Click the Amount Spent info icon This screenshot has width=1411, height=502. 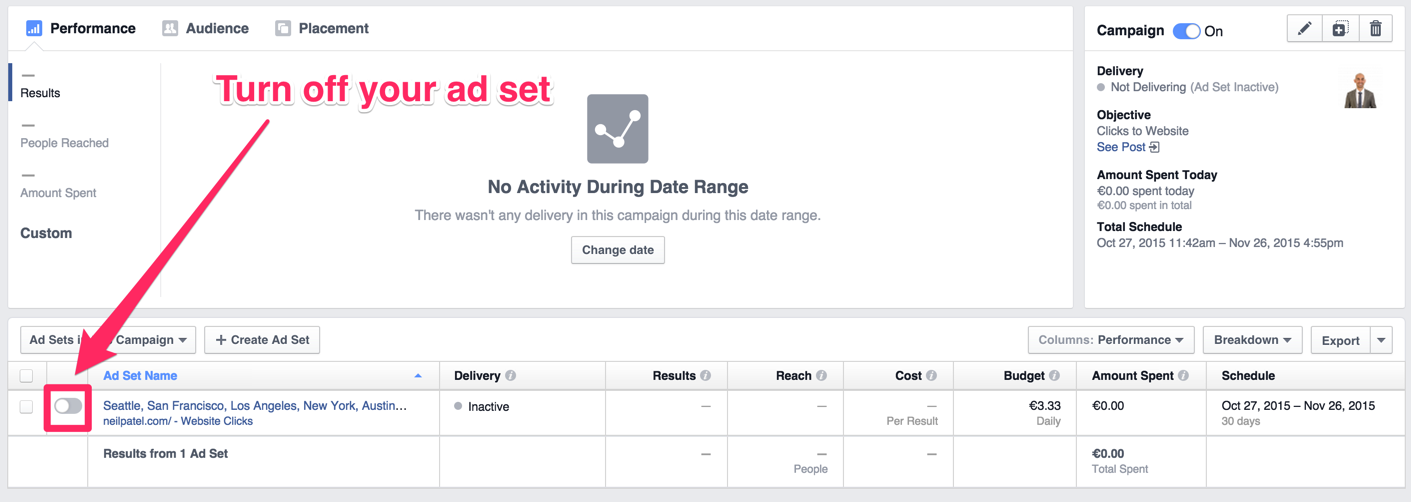(1183, 376)
